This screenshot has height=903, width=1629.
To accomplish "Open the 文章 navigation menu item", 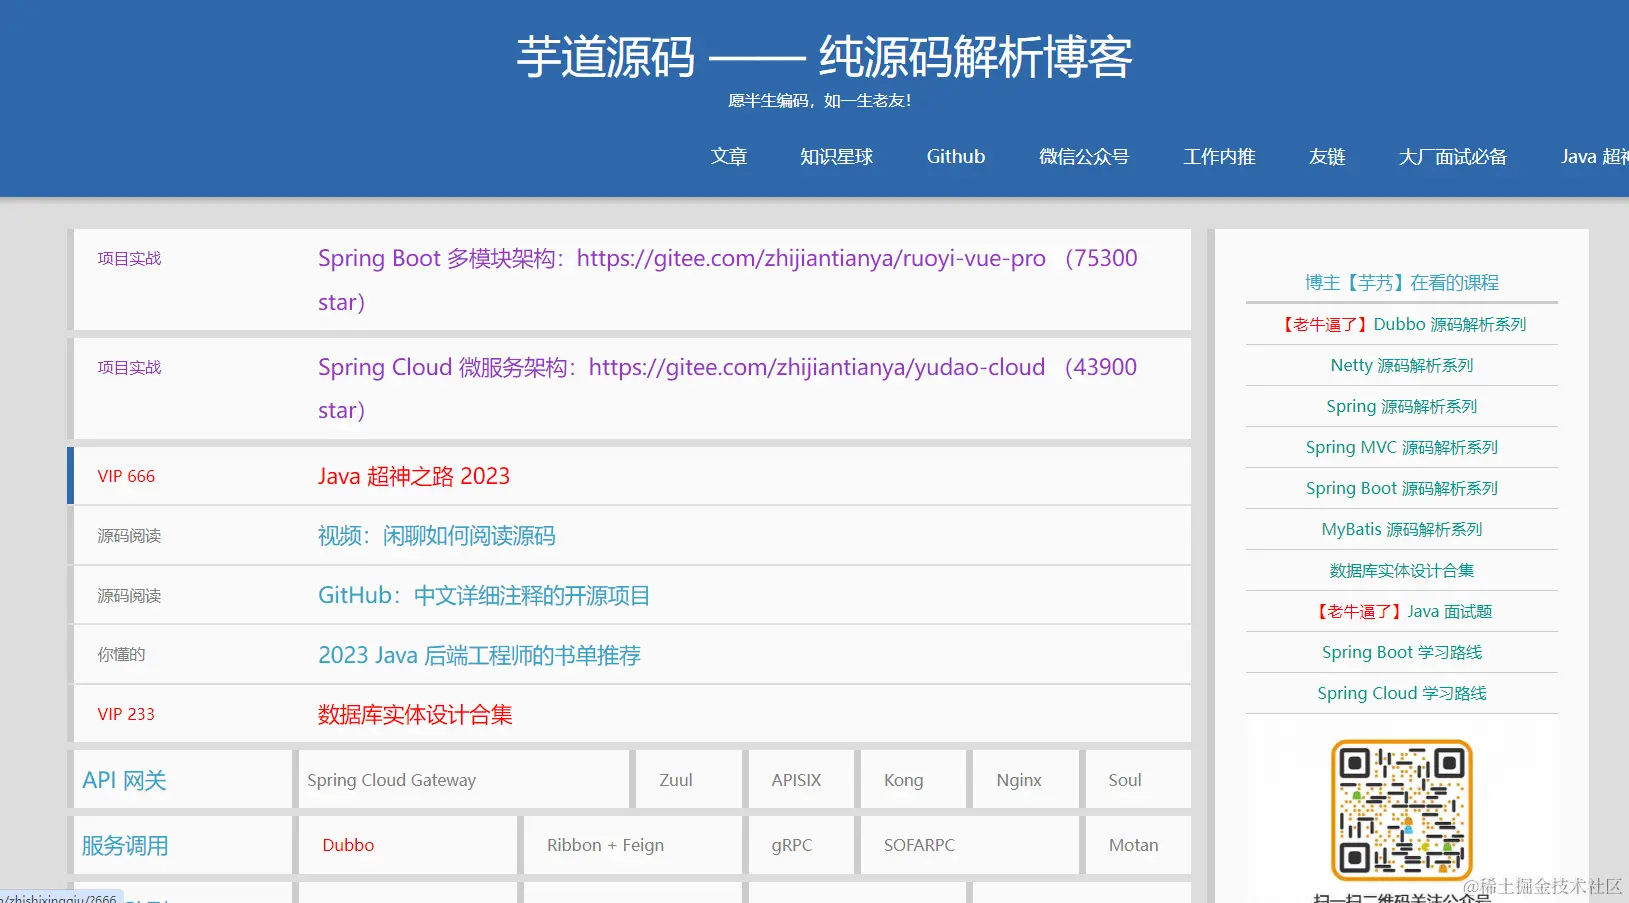I will pyautogui.click(x=728, y=157).
